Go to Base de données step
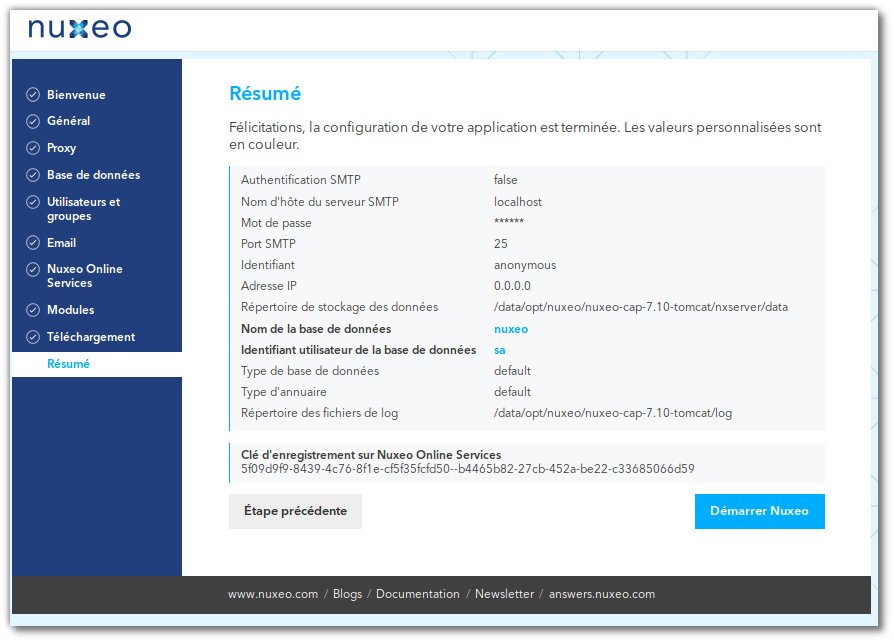The image size is (894, 642). (x=94, y=175)
